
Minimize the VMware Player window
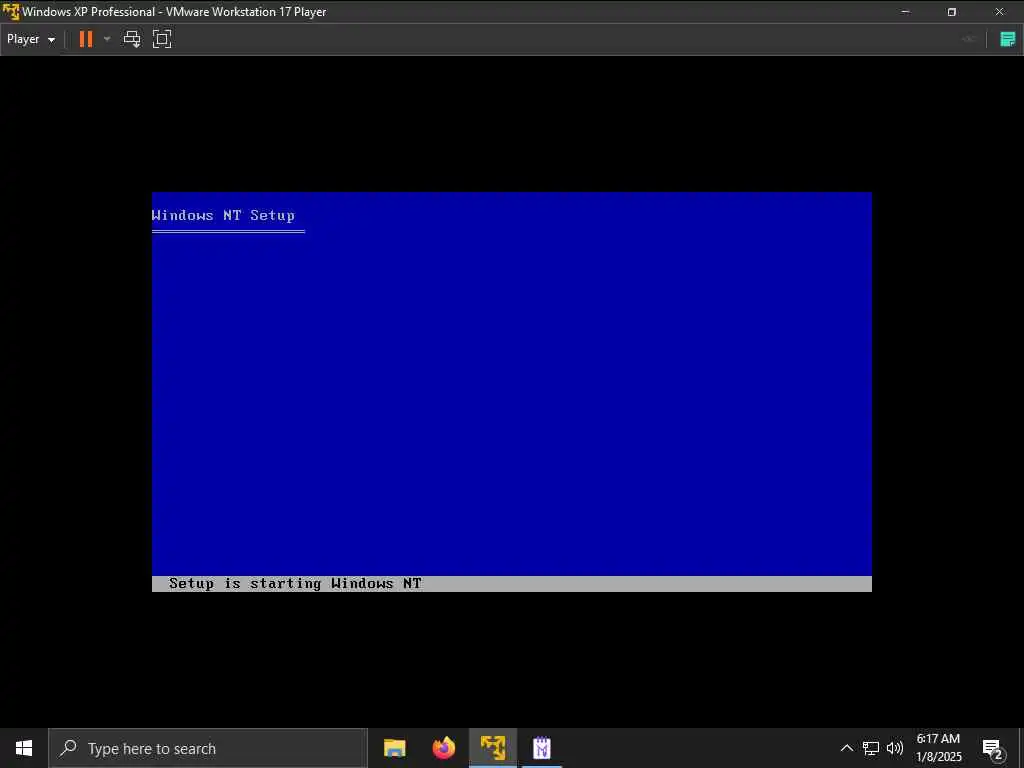[905, 12]
